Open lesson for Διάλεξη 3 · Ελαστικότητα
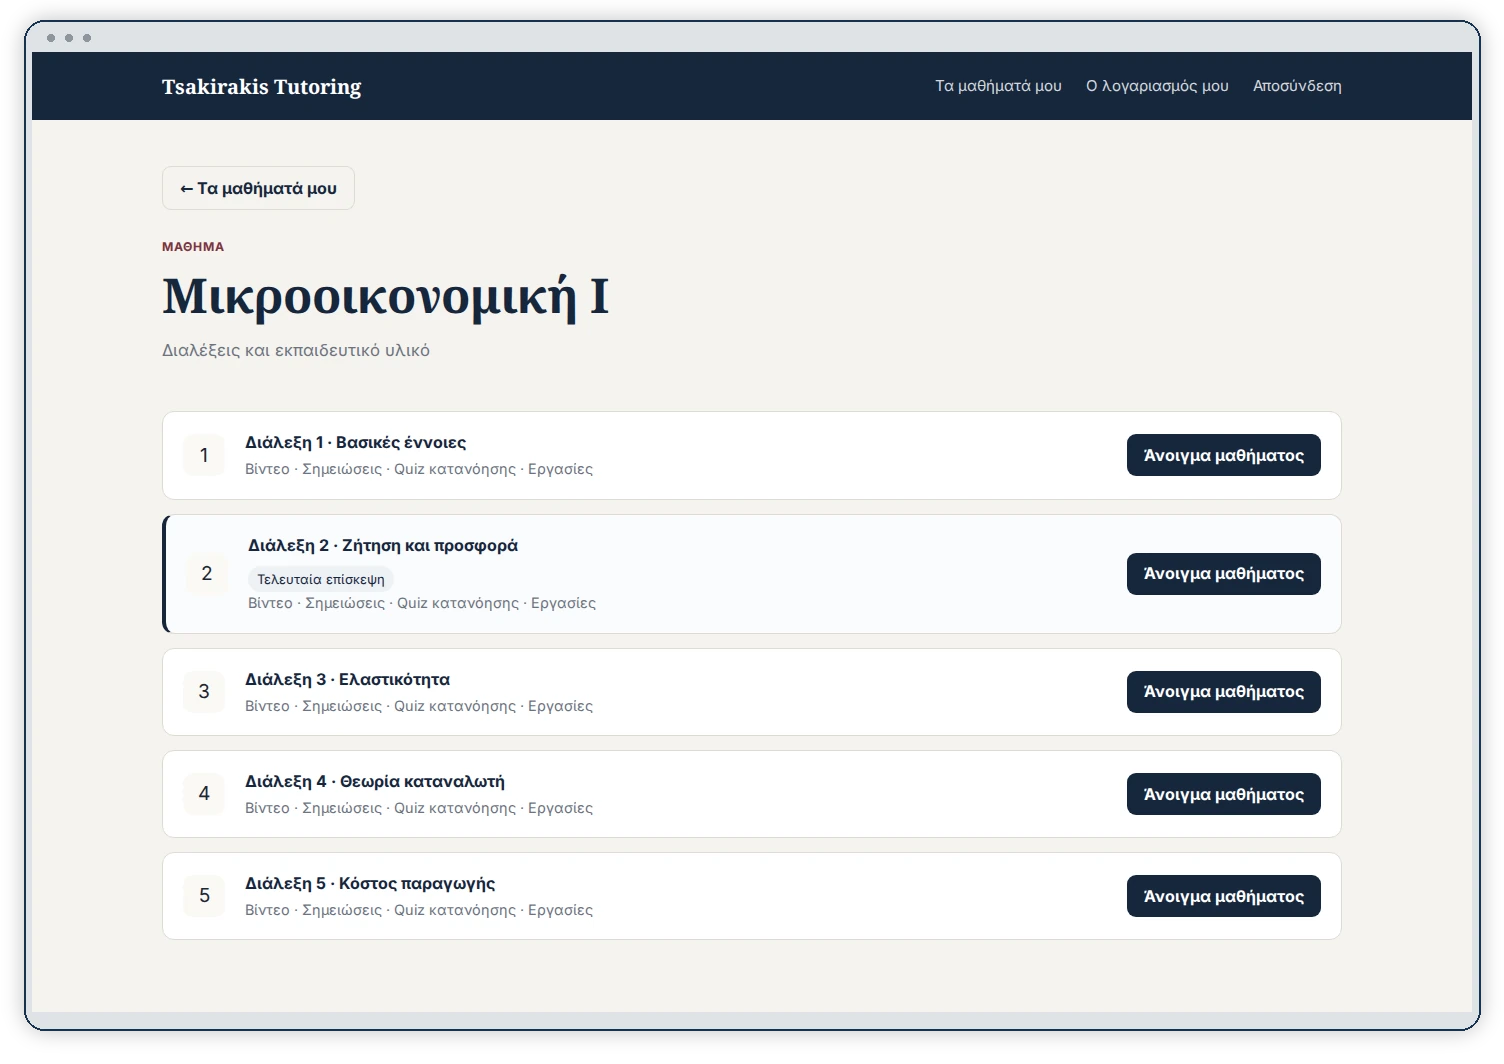1504x1064 pixels. click(x=1223, y=692)
